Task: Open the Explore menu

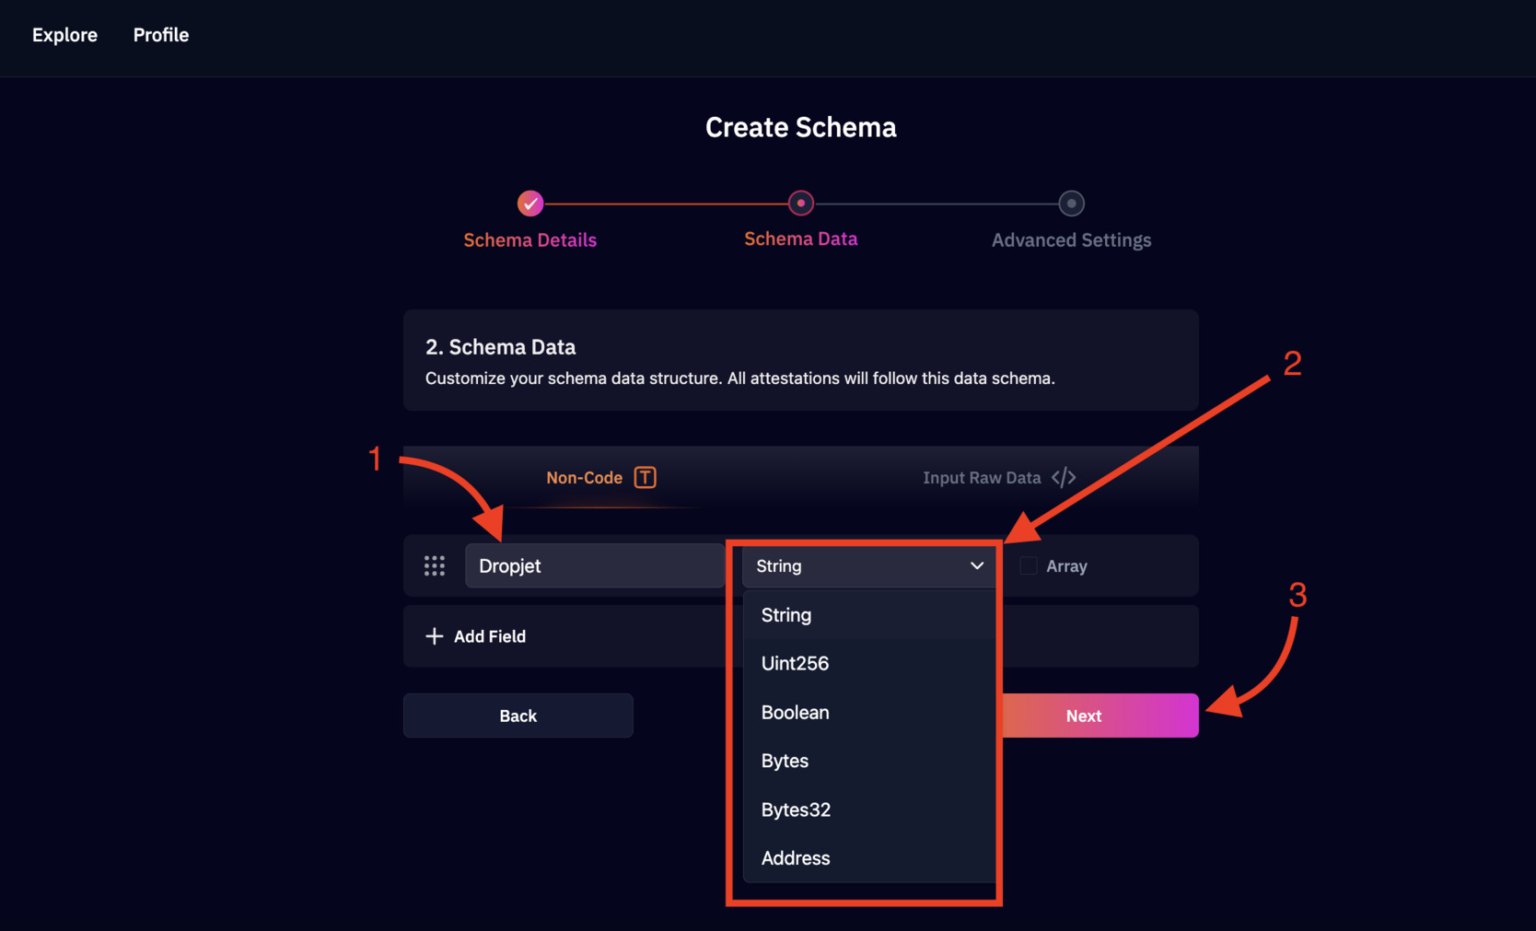Action: click(x=64, y=34)
